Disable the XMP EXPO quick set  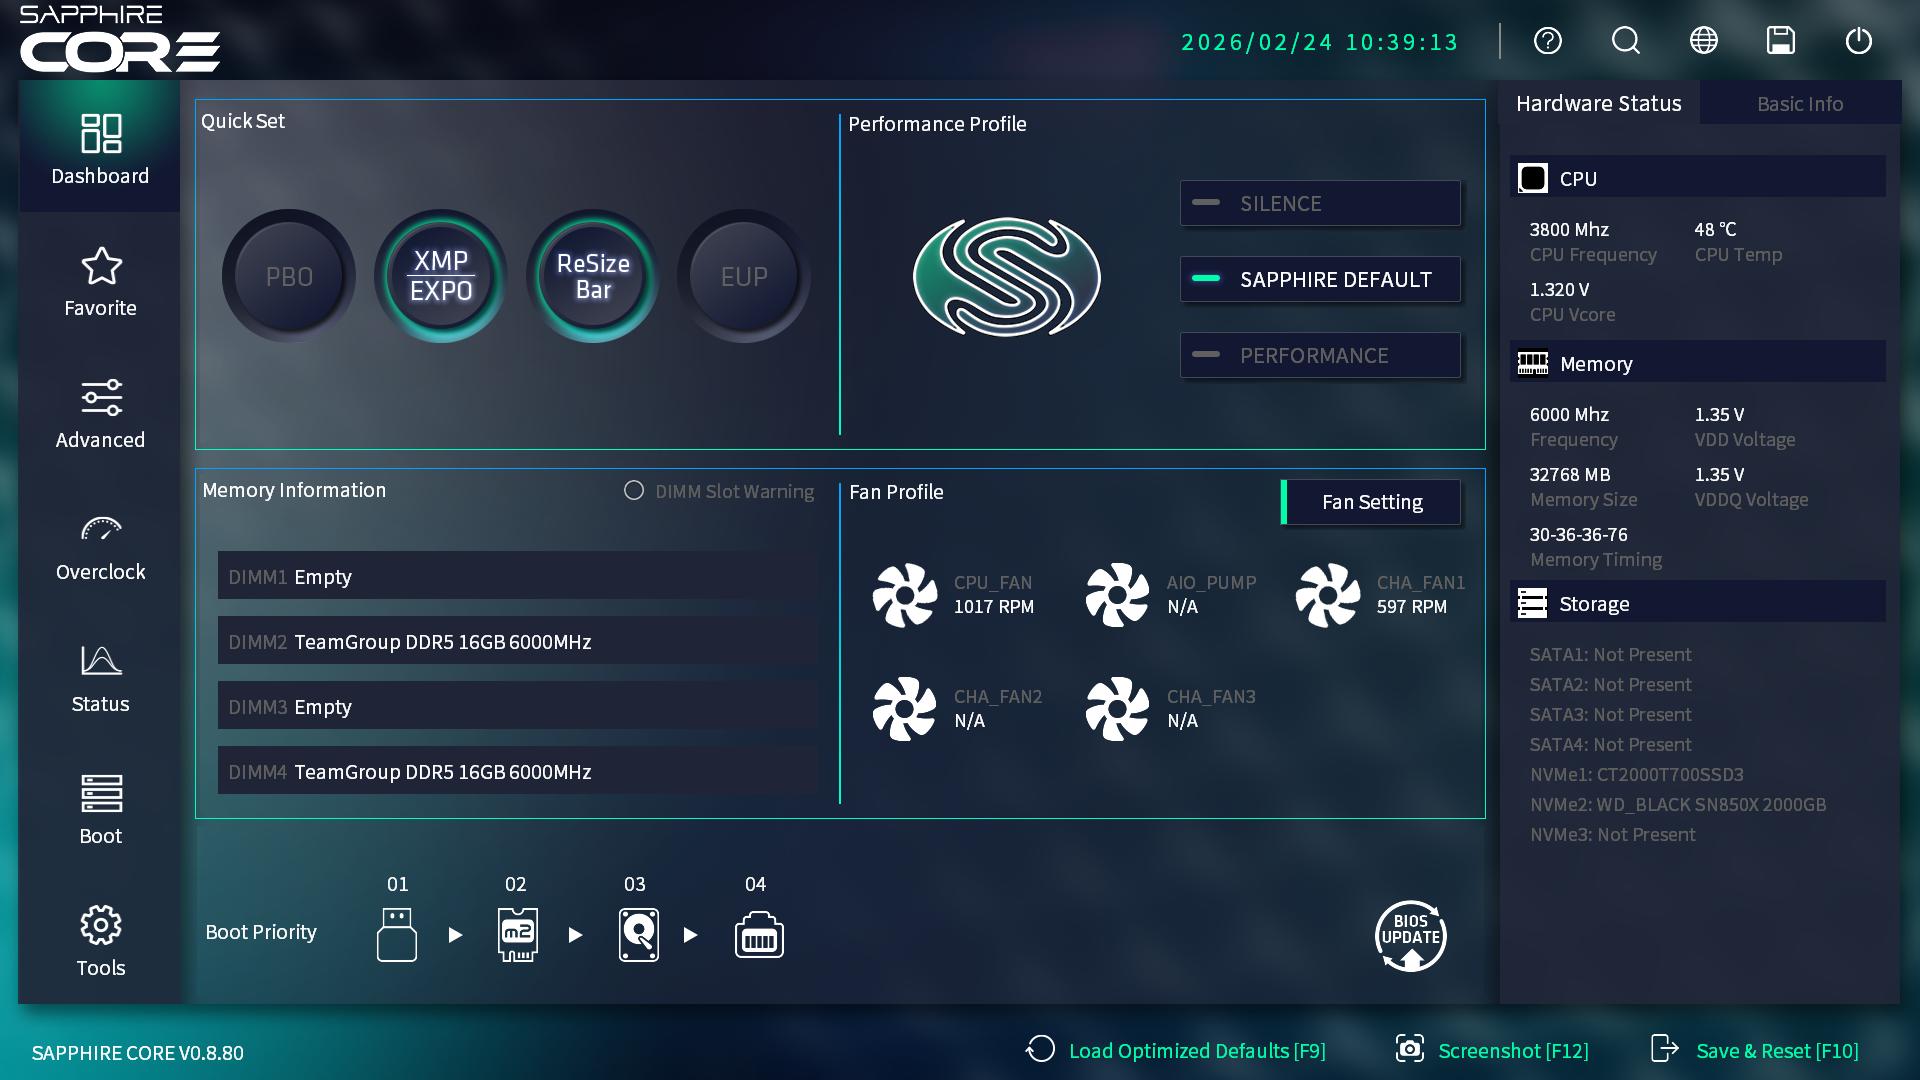tap(441, 276)
